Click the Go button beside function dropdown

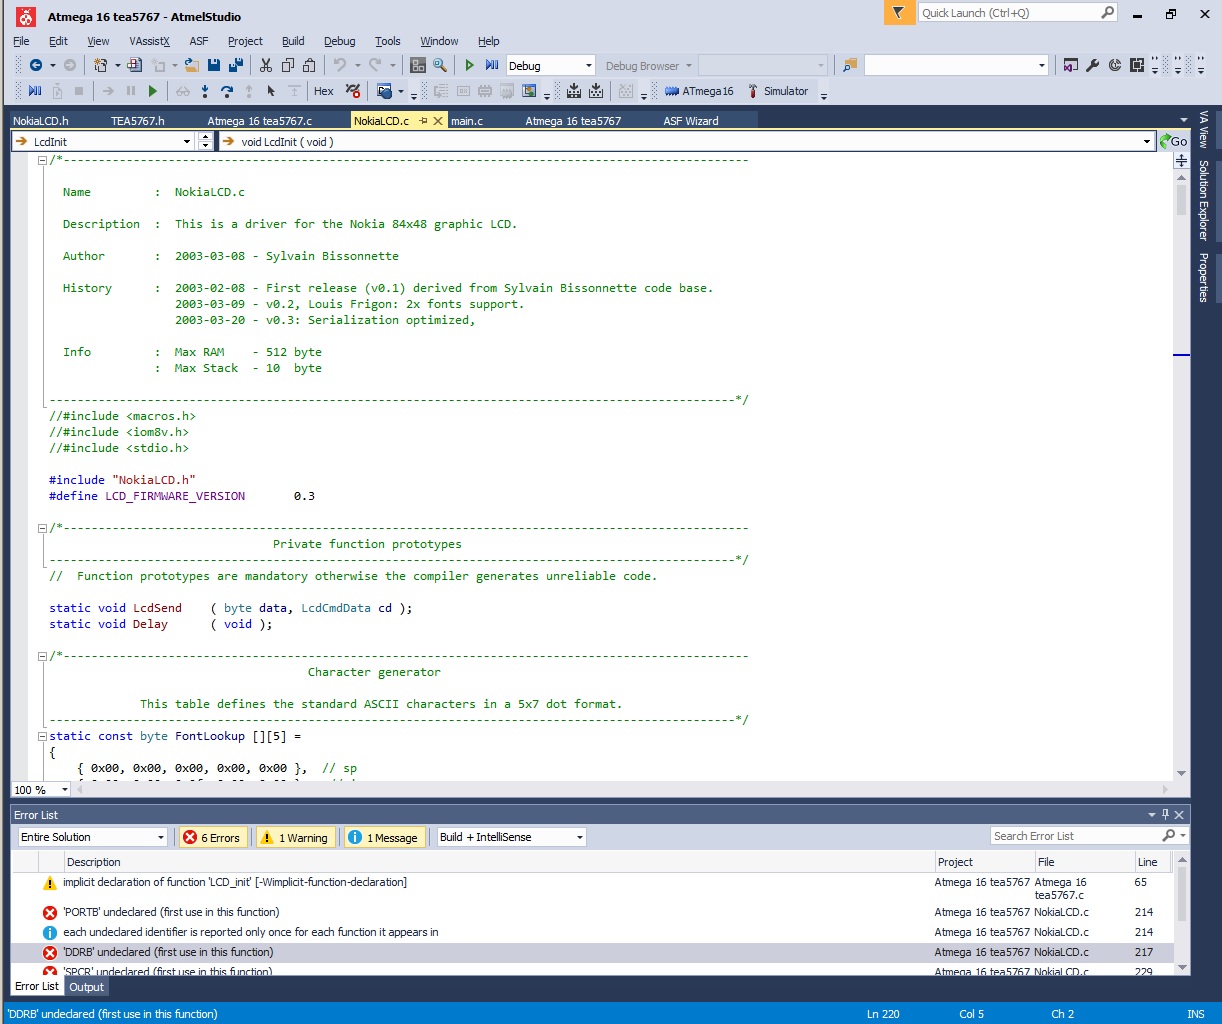(1173, 142)
